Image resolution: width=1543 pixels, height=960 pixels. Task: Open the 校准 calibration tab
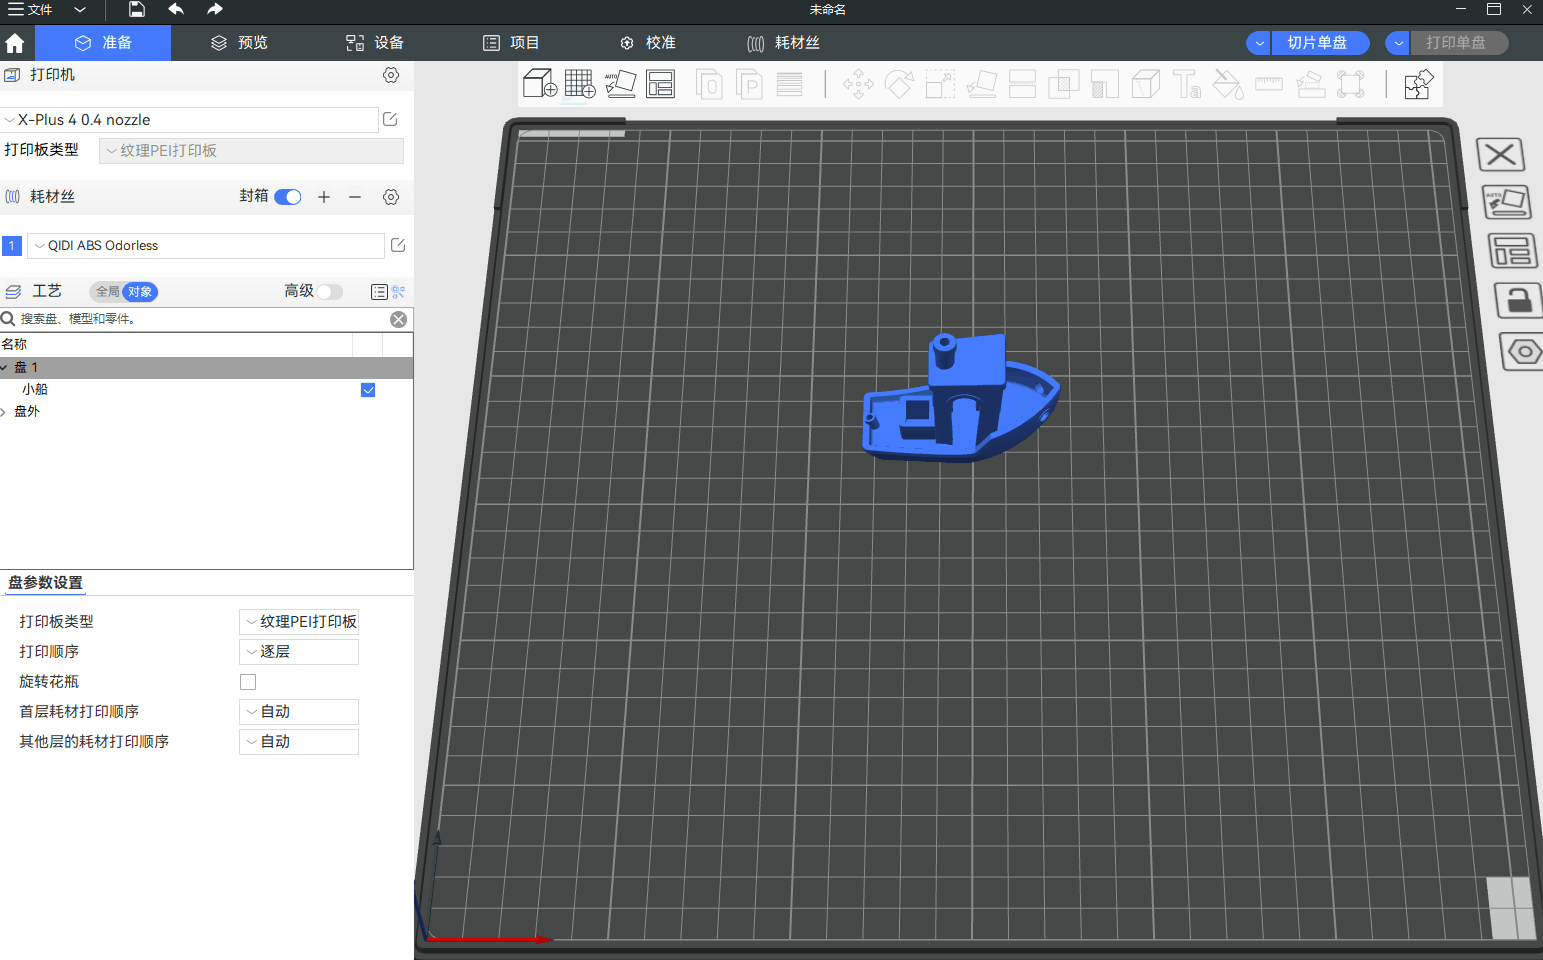pyautogui.click(x=648, y=43)
